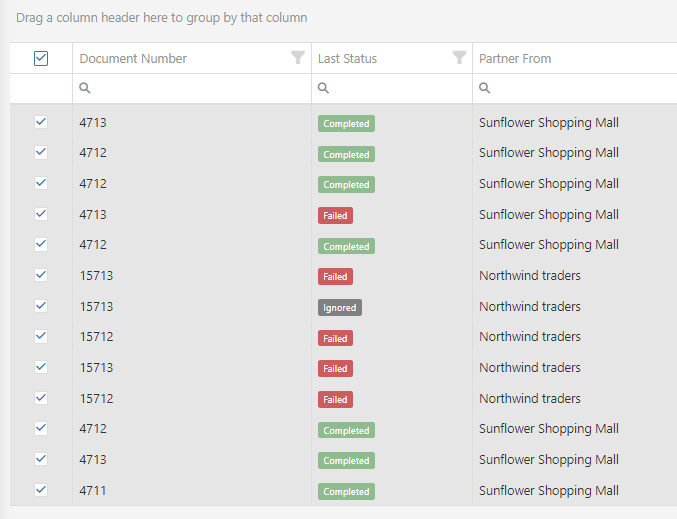Focus the Partner From filter text field
The image size is (677, 519).
point(580,89)
